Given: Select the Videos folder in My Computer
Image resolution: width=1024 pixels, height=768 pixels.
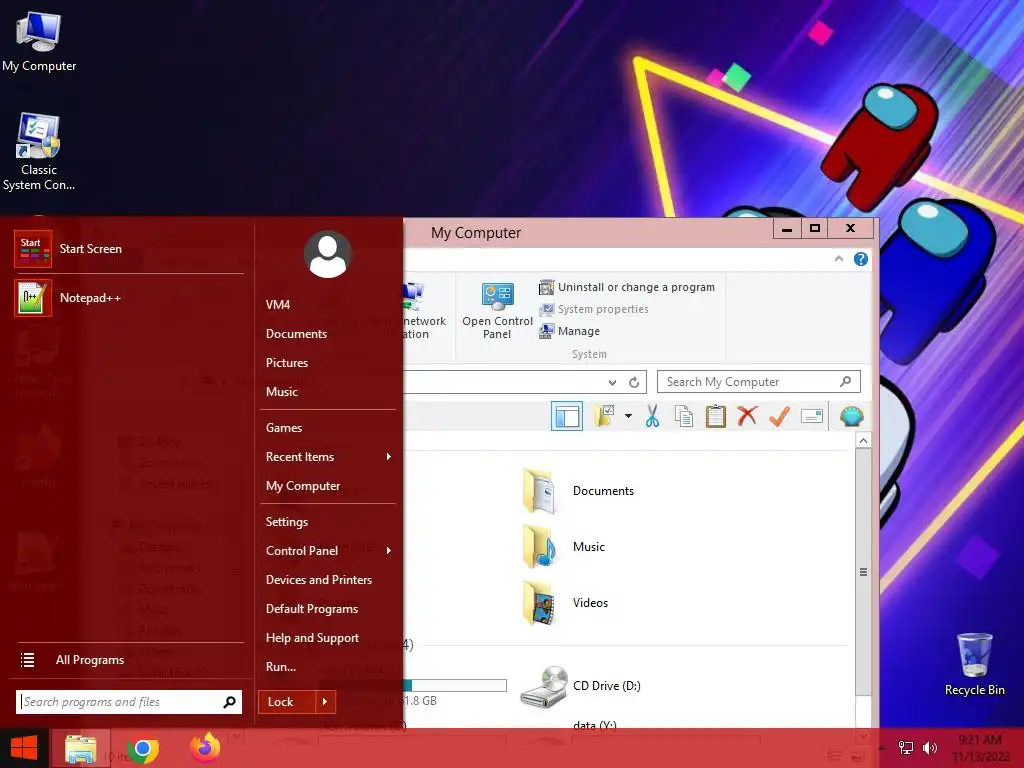Looking at the screenshot, I should click(x=565, y=603).
